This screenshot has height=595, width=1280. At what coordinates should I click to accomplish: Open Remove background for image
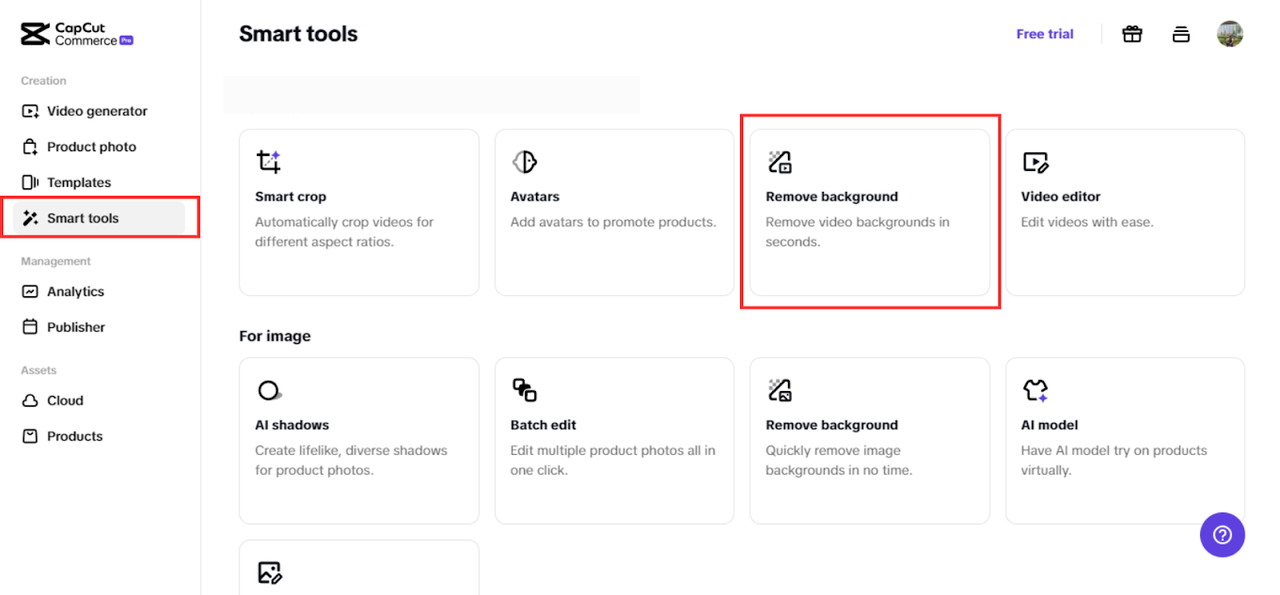(870, 441)
